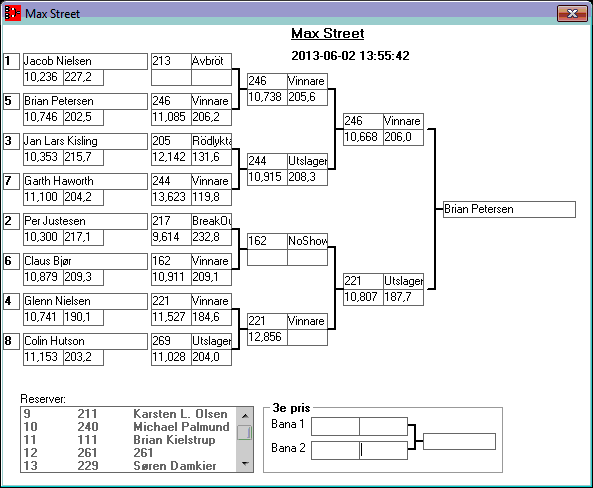Click the seed number 2 box
The image size is (593, 488).
[11, 221]
